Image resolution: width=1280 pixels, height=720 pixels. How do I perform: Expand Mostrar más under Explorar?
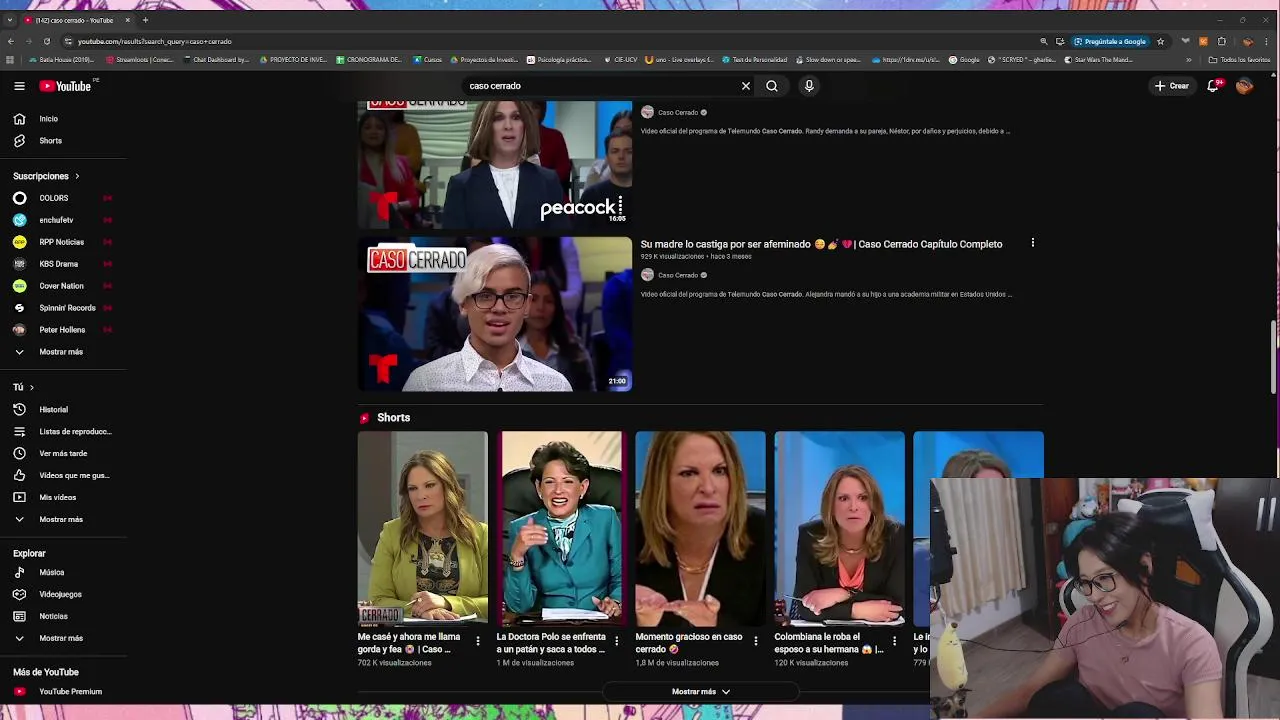coord(63,638)
